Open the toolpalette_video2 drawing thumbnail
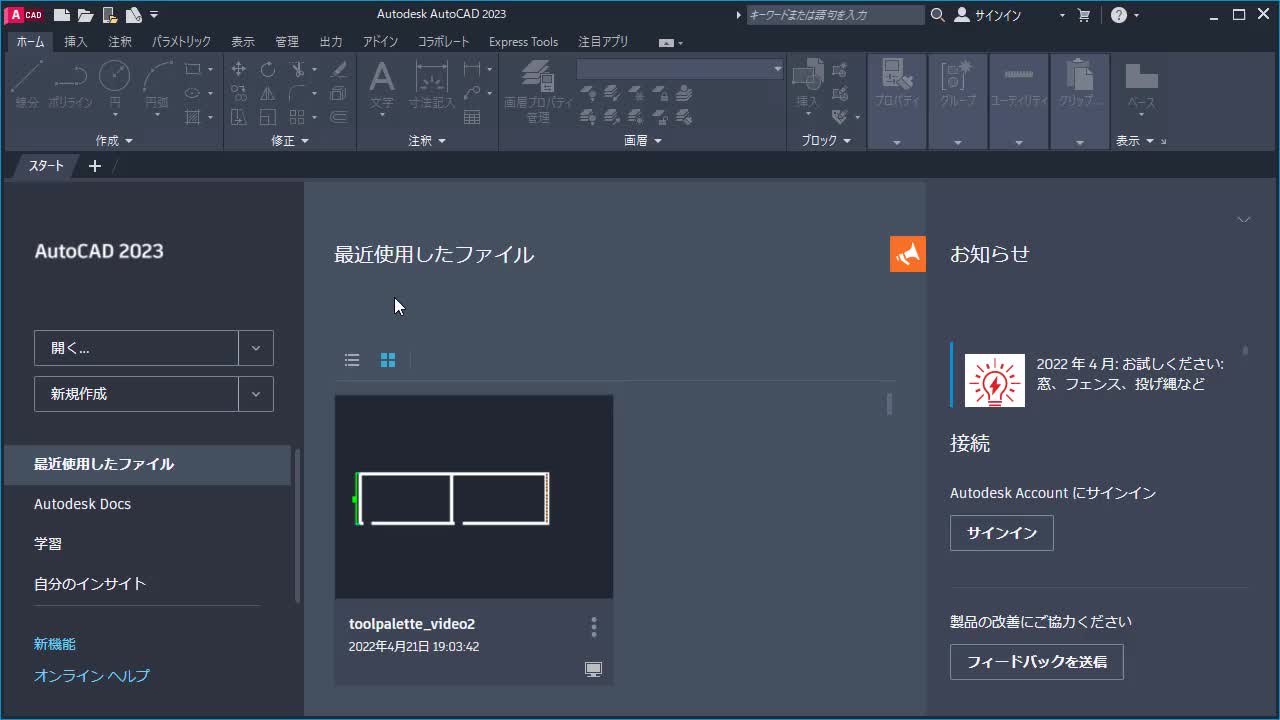This screenshot has width=1280, height=720. click(x=474, y=497)
